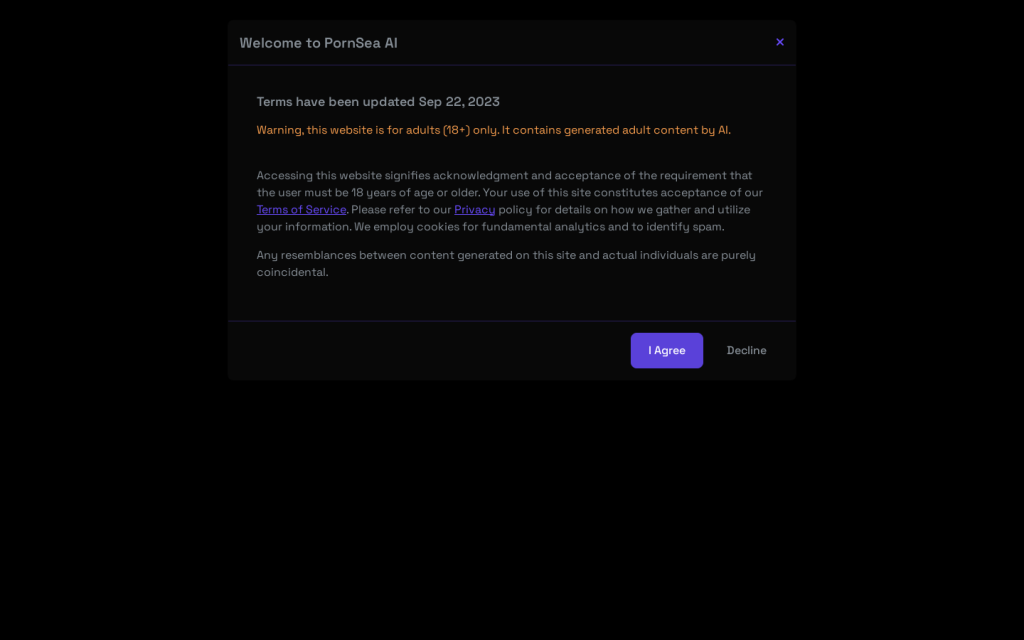Click the I Agree button
Screen dimensions: 1024x640
pos(667,351)
